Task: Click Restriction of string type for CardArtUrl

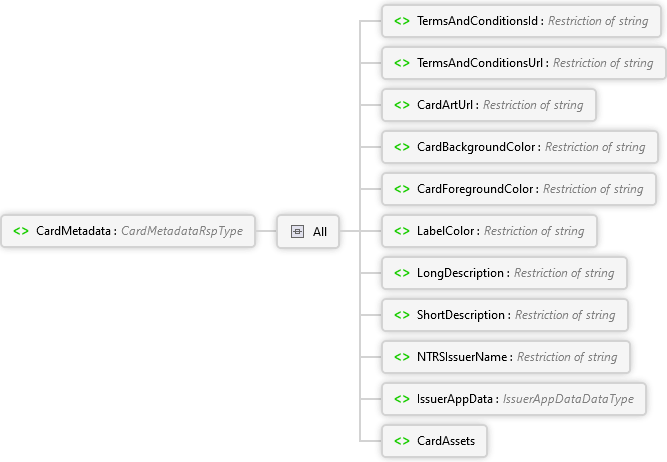Action: [x=533, y=105]
